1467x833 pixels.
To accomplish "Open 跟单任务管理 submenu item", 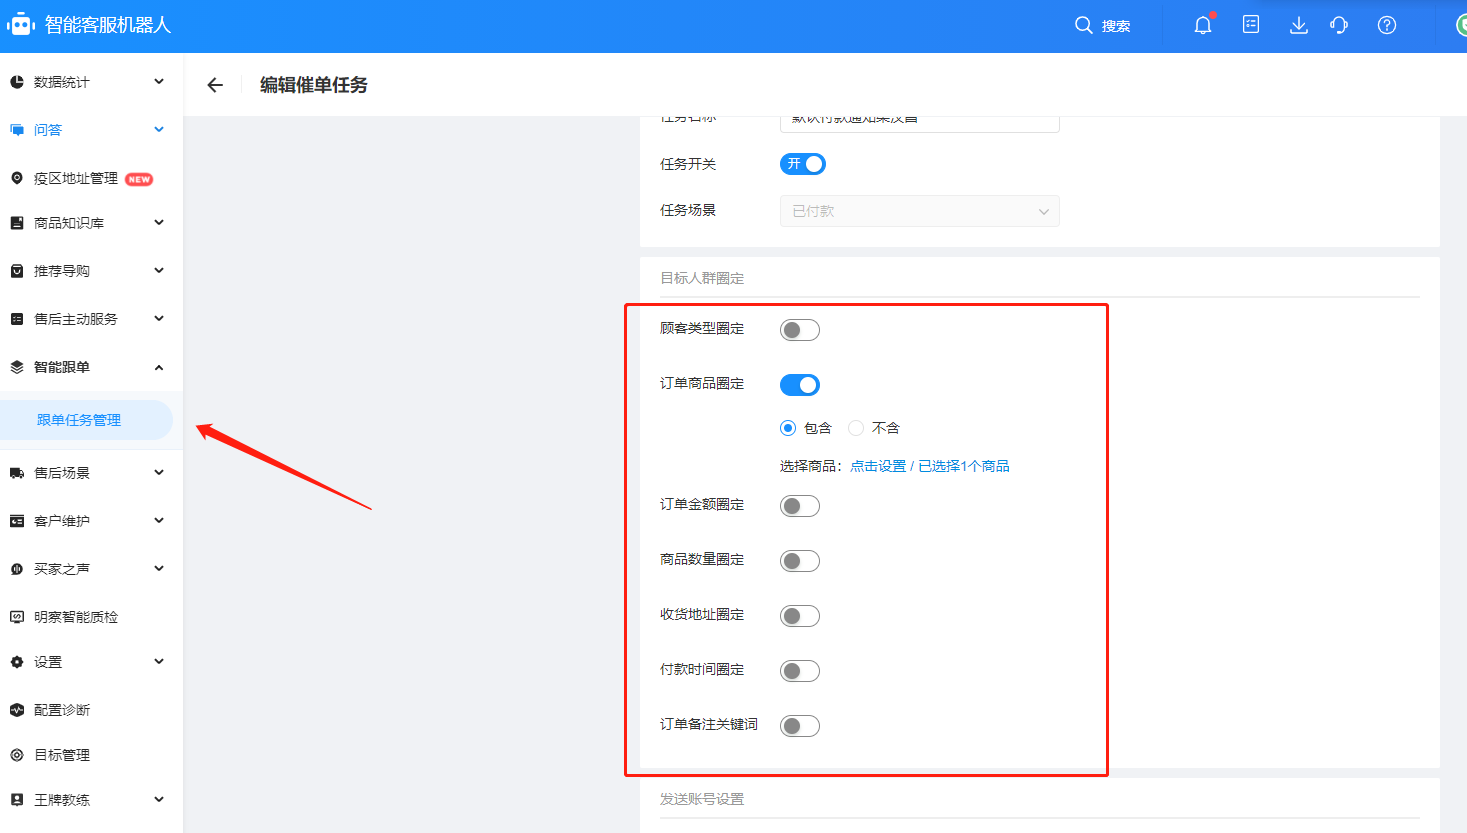I will coord(86,420).
